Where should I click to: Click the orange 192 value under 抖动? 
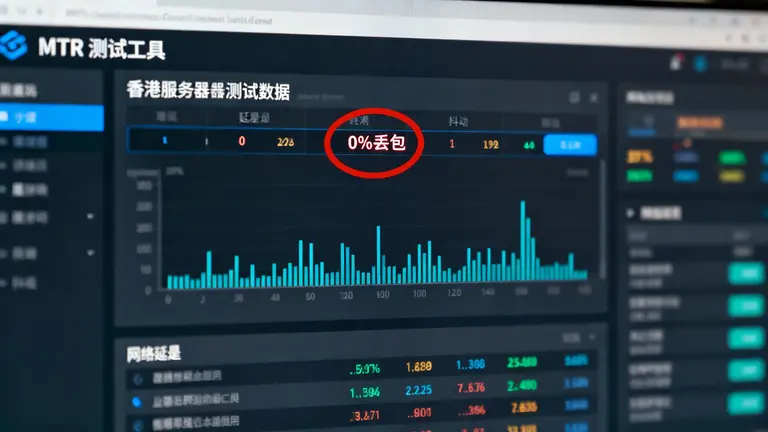[x=490, y=144]
